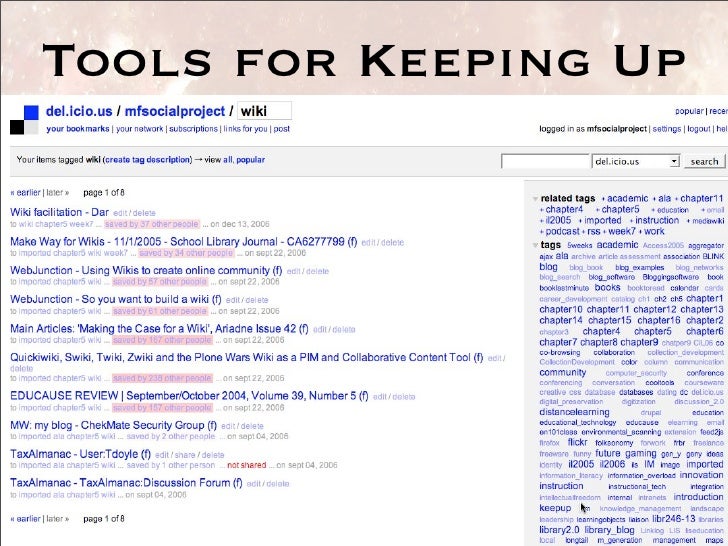Open your network page

coord(139,129)
